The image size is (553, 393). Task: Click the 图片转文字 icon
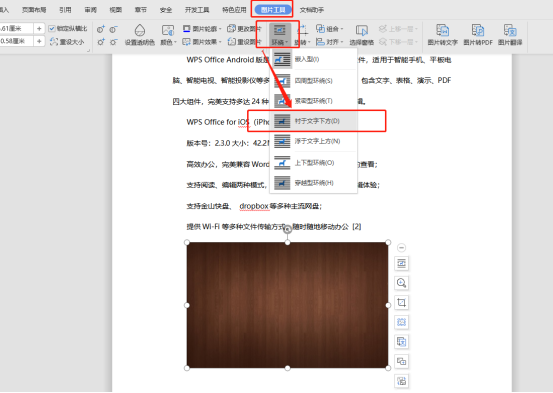click(442, 31)
